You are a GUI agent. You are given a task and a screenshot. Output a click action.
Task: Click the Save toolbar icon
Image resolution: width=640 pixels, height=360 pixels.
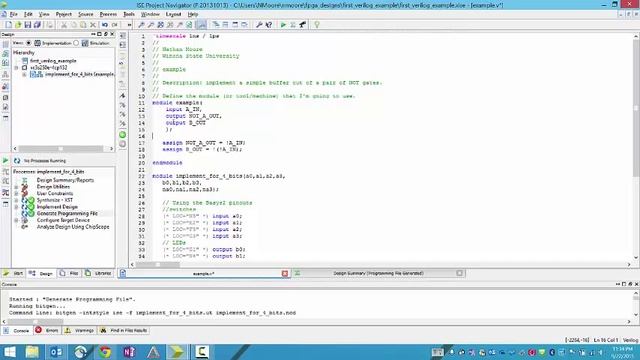(27, 25)
